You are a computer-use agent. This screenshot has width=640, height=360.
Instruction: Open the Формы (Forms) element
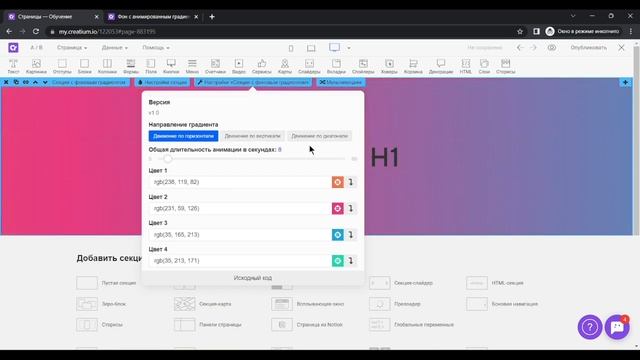131,66
